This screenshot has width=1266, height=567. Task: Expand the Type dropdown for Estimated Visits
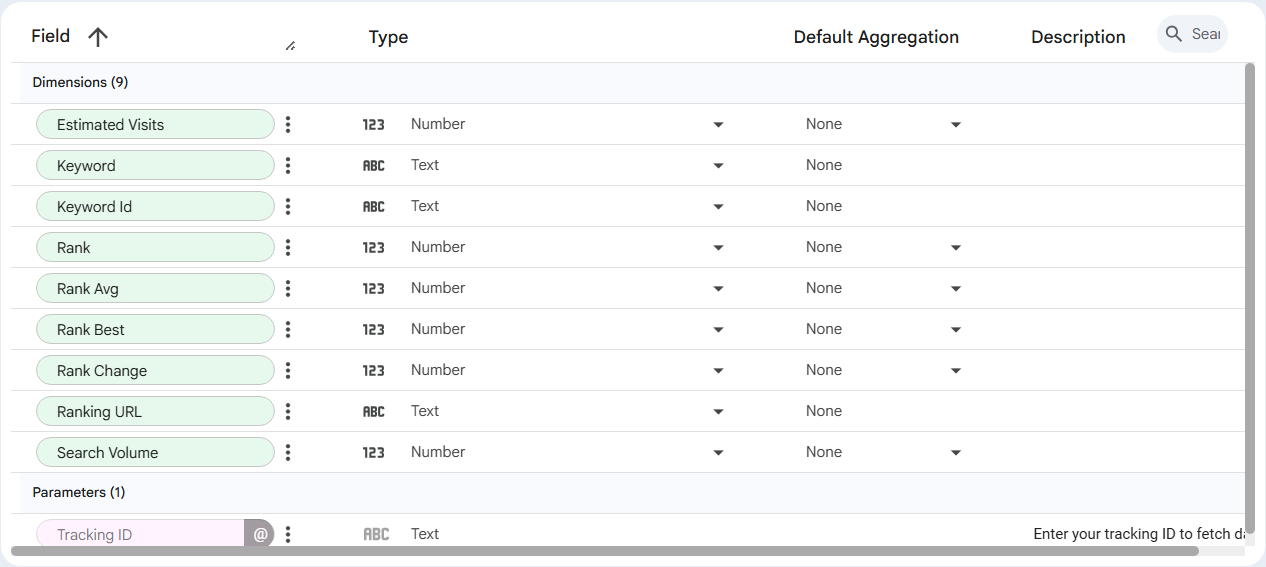(718, 125)
